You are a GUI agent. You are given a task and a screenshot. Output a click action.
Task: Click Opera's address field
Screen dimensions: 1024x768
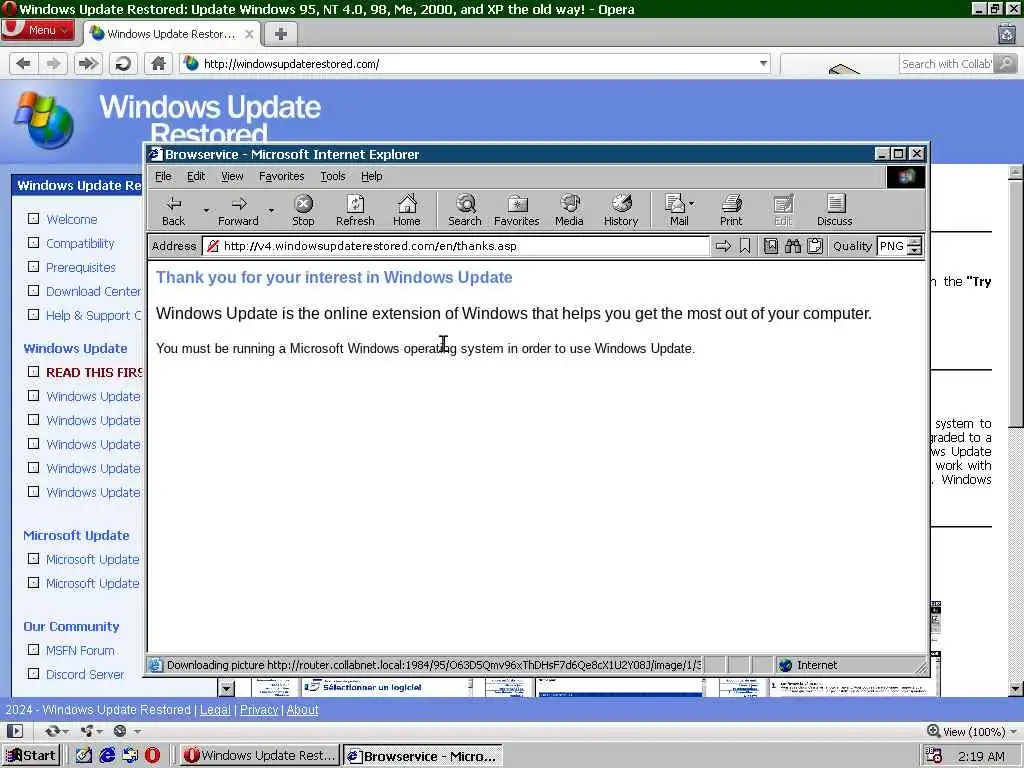click(475, 63)
